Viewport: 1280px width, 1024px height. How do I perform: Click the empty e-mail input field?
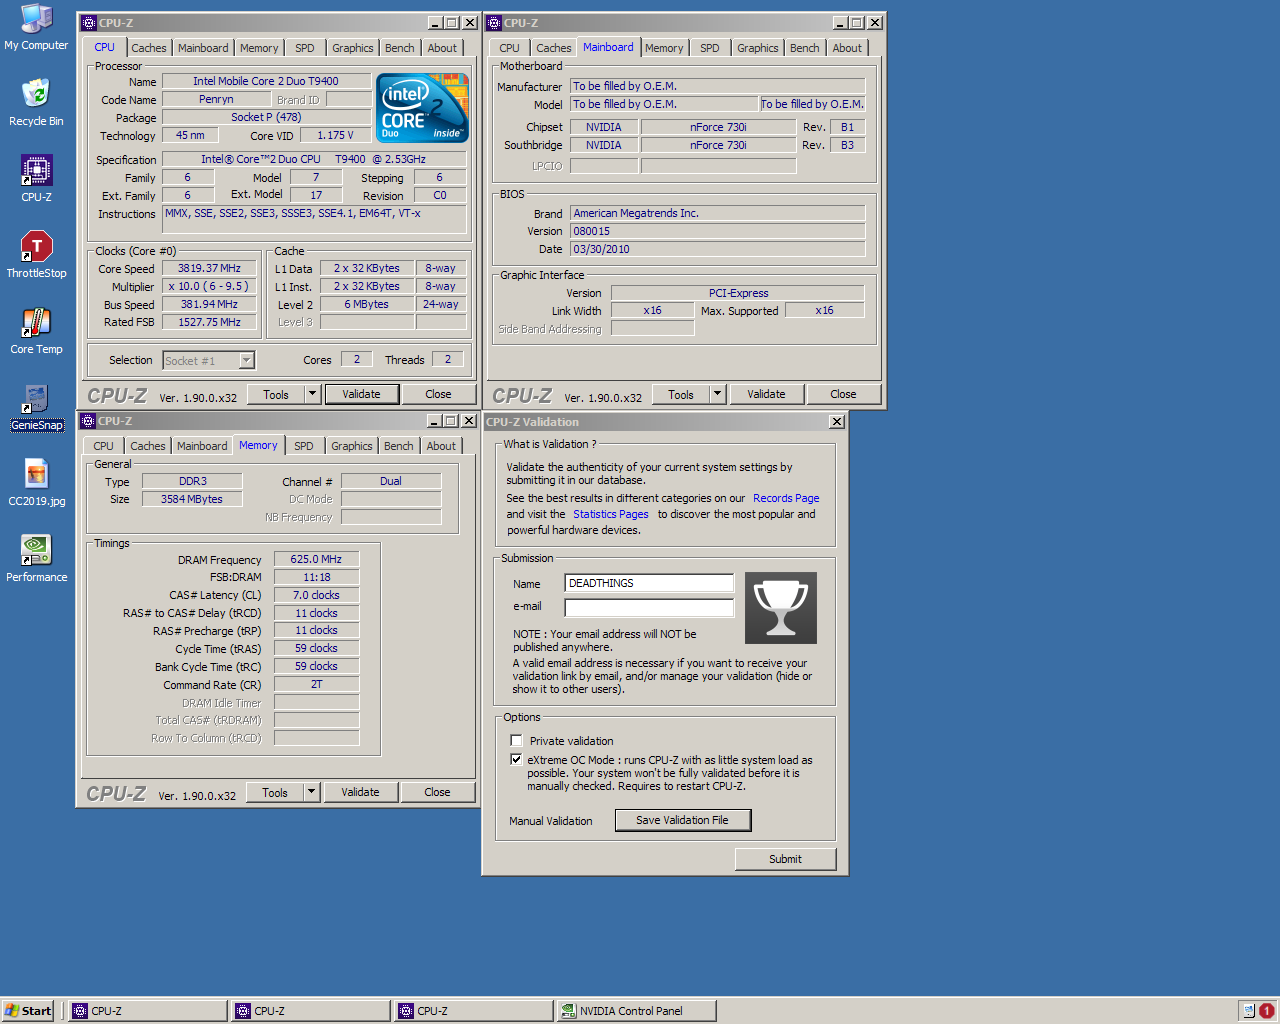tap(649, 607)
